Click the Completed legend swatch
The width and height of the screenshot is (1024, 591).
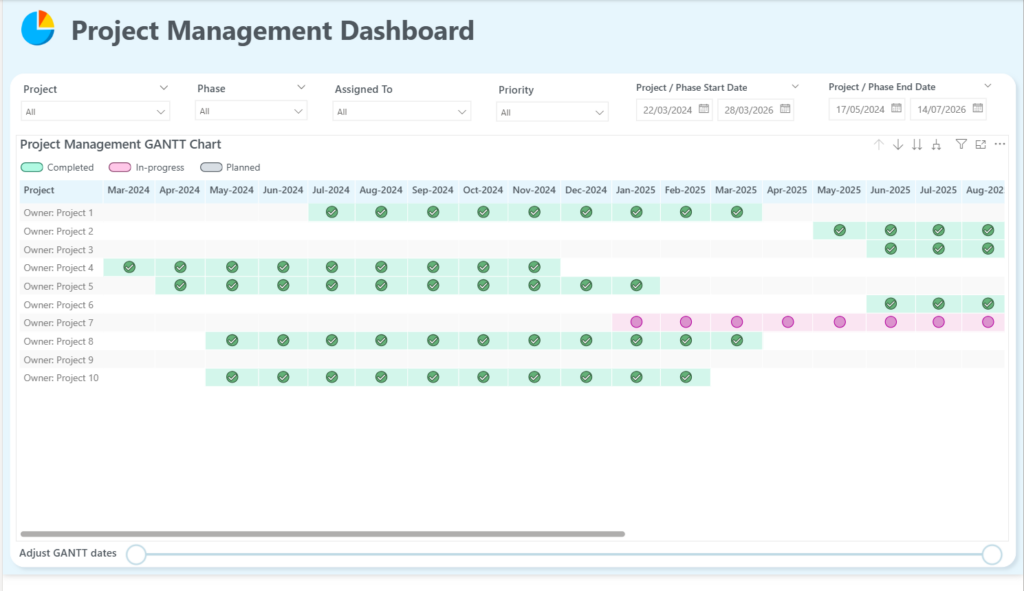[x=32, y=167]
